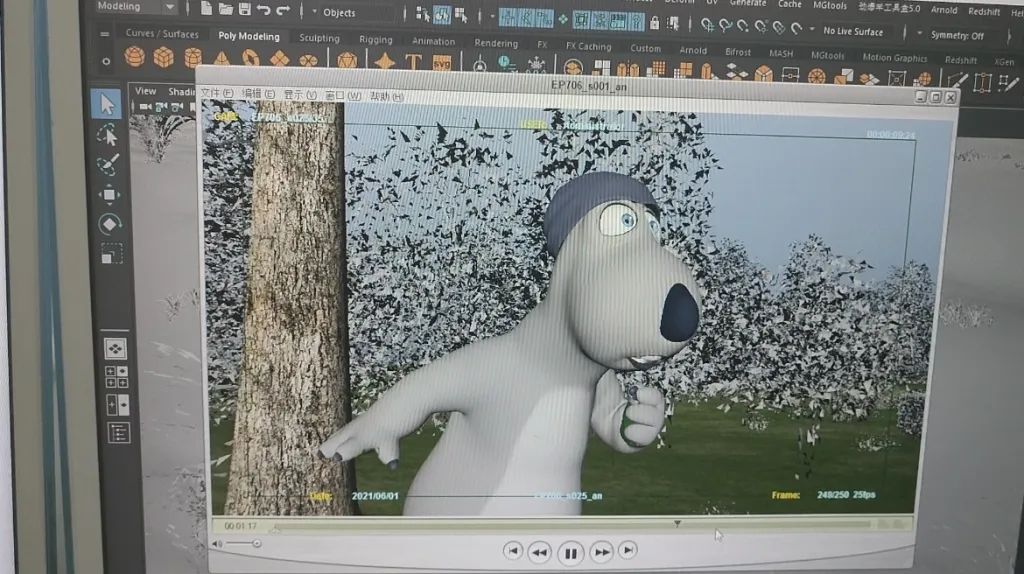Click the polygon cube shelf icon

point(163,57)
